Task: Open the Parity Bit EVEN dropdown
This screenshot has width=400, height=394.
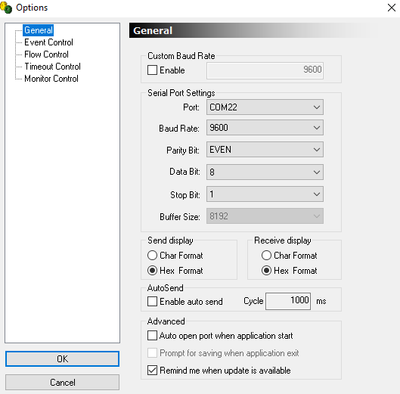Action: pos(265,150)
